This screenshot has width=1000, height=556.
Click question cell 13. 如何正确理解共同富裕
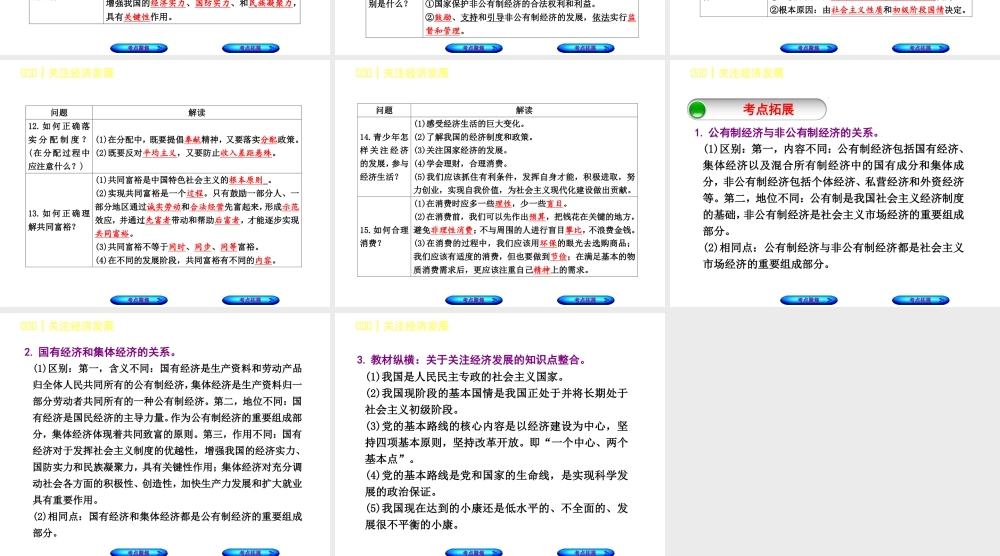tap(59, 220)
